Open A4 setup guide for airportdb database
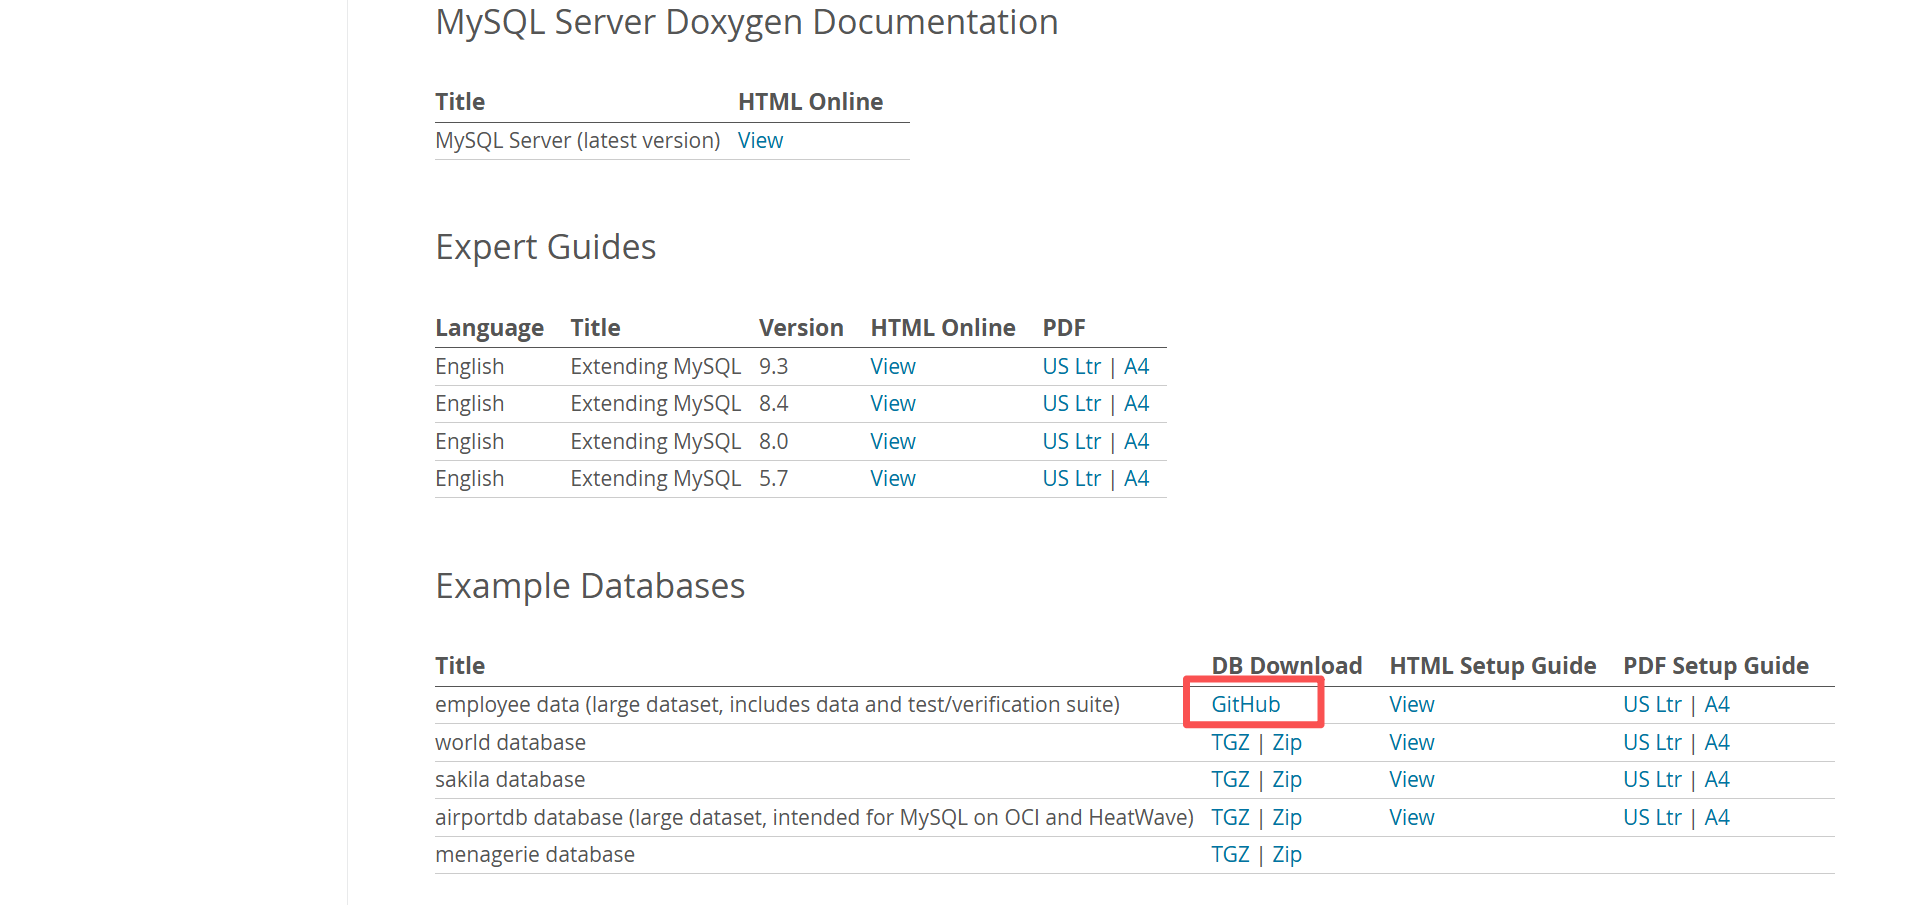Screen dimensions: 1909x905 point(1717,817)
